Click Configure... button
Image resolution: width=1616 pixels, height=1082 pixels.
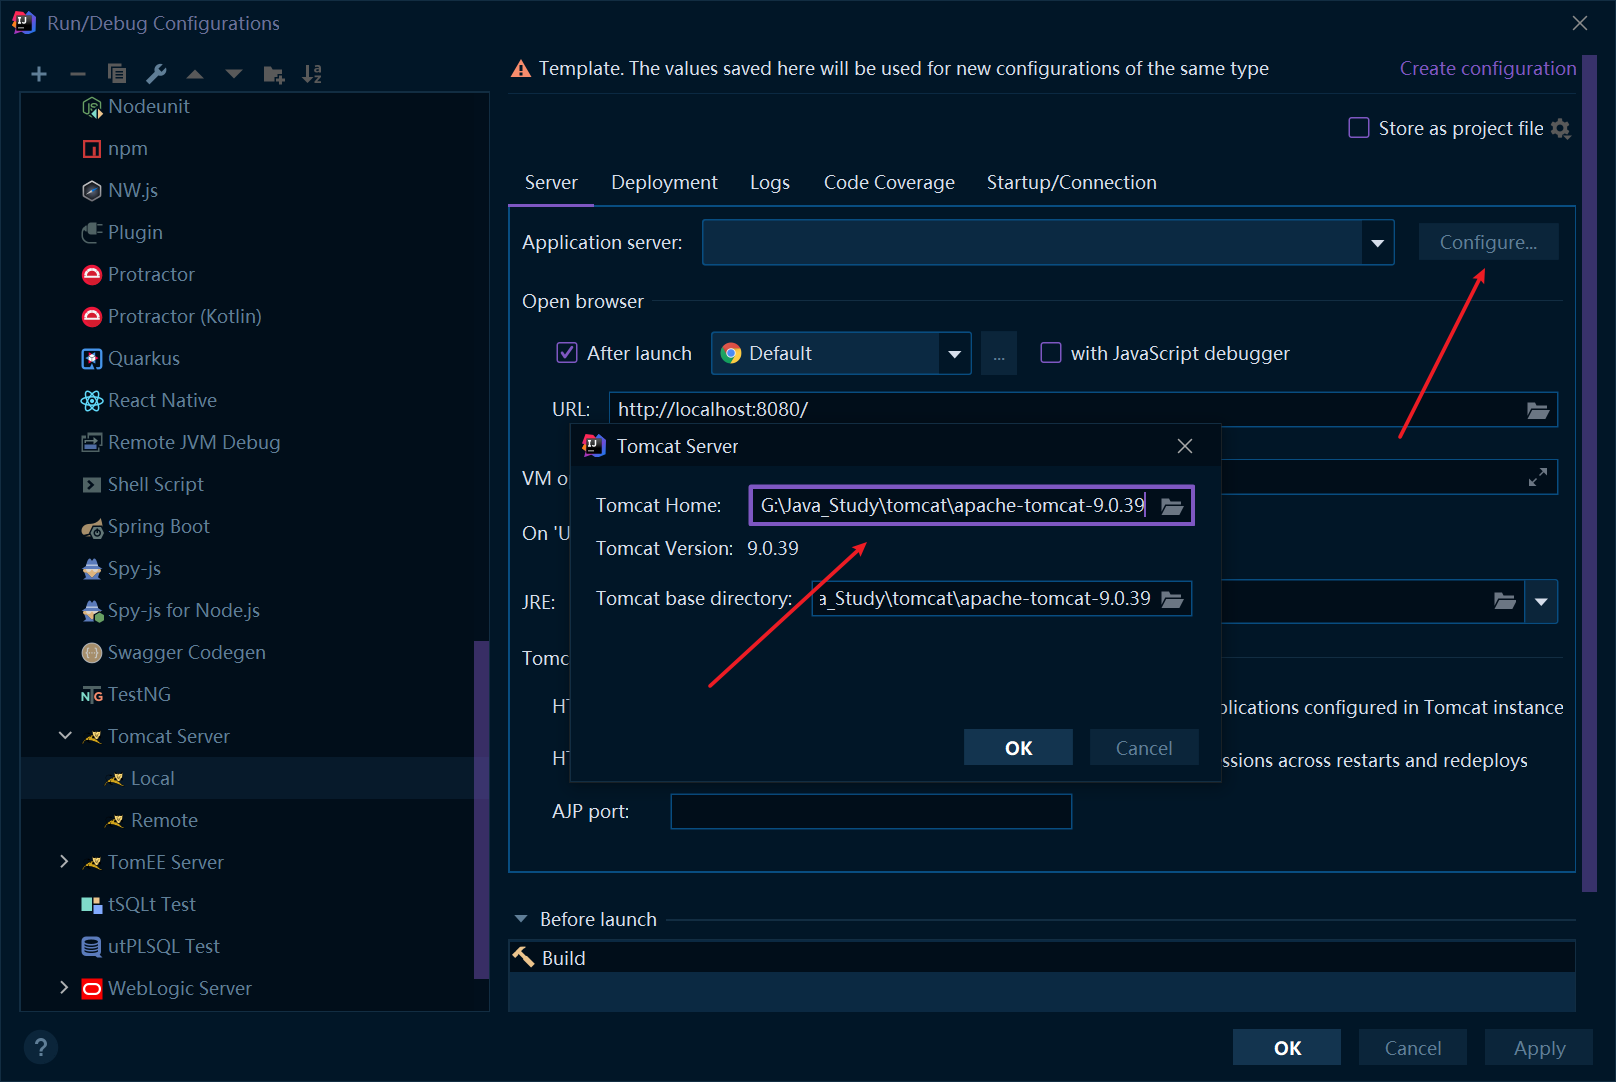(x=1488, y=243)
